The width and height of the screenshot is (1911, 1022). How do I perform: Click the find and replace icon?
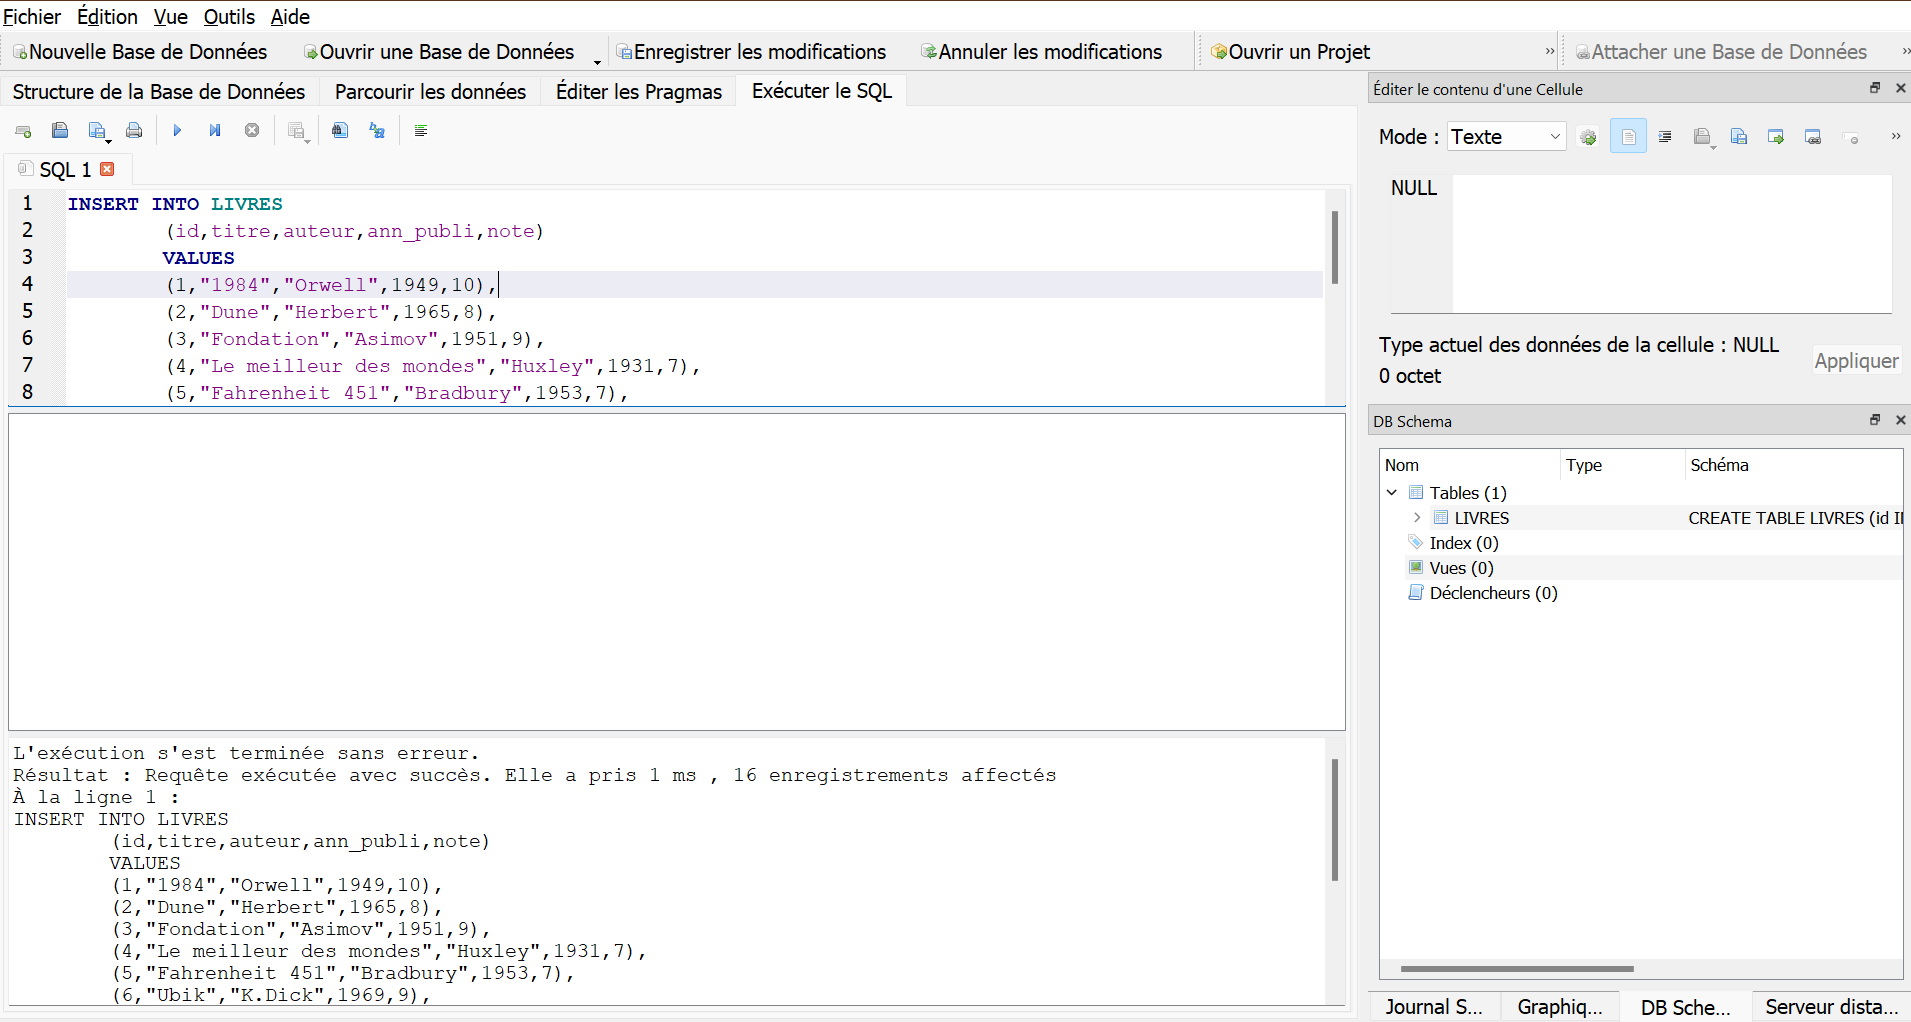377,131
